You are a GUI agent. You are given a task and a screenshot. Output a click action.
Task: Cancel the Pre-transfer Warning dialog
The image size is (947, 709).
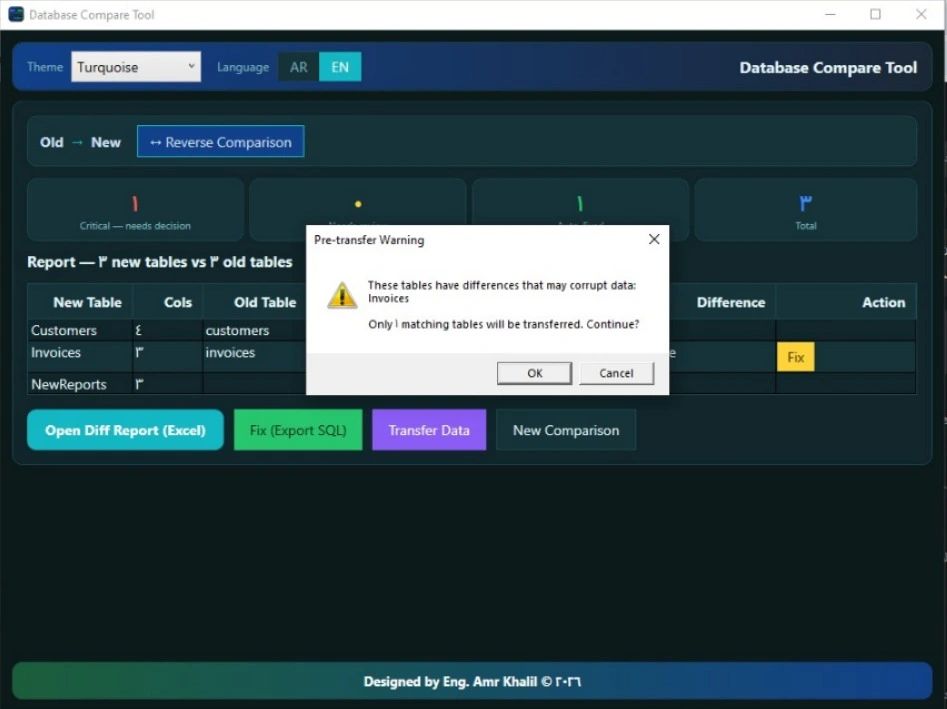point(617,373)
